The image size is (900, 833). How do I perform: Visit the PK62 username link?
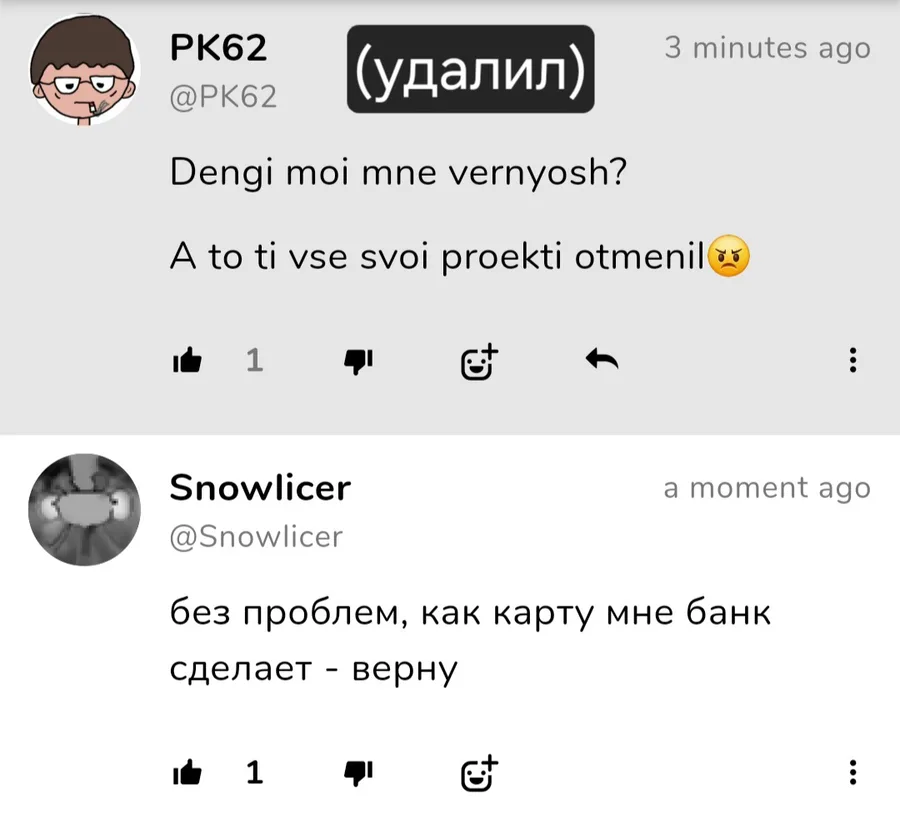[218, 48]
